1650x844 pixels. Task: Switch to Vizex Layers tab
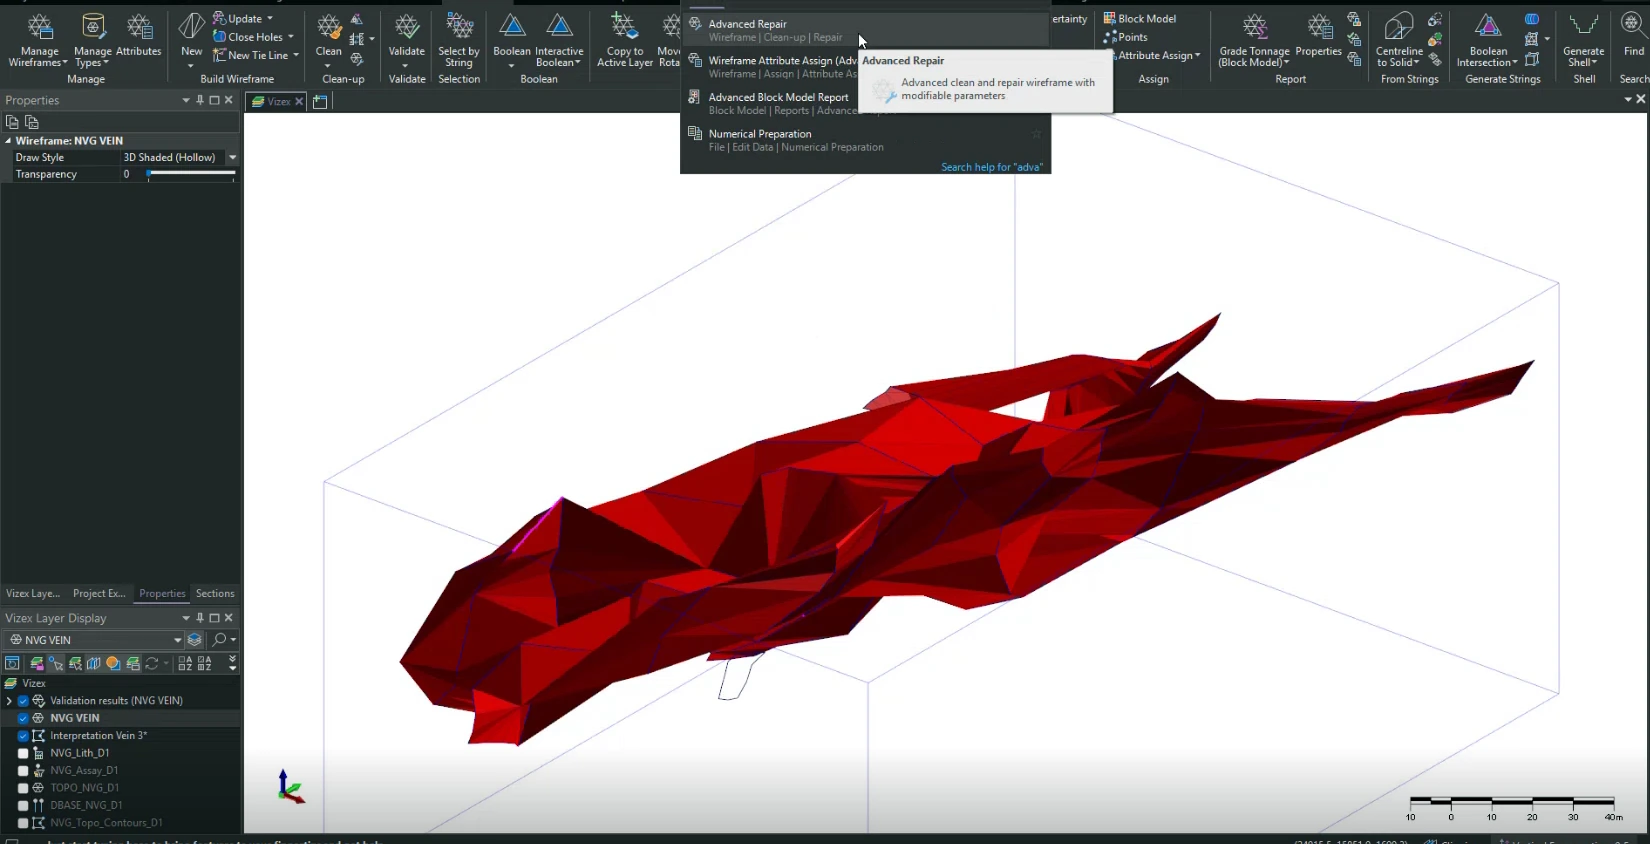pos(33,593)
